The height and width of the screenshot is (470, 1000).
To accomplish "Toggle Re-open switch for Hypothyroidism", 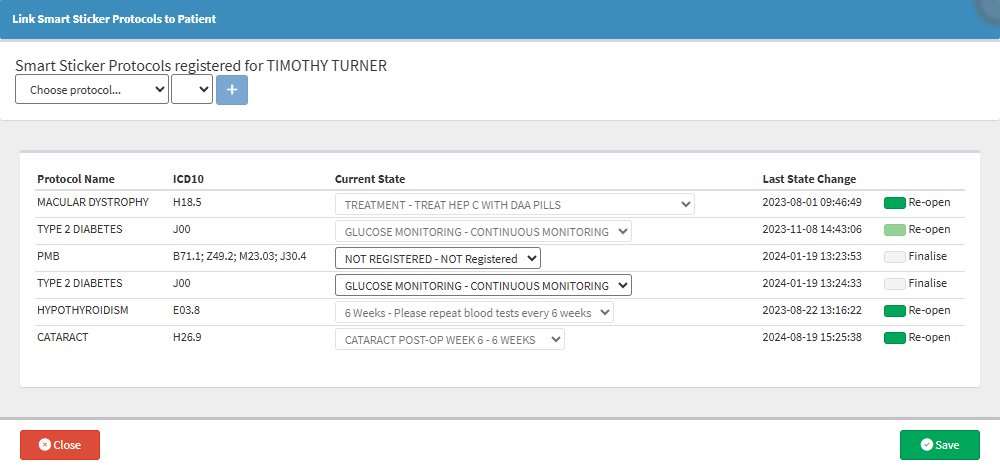I will (x=894, y=311).
